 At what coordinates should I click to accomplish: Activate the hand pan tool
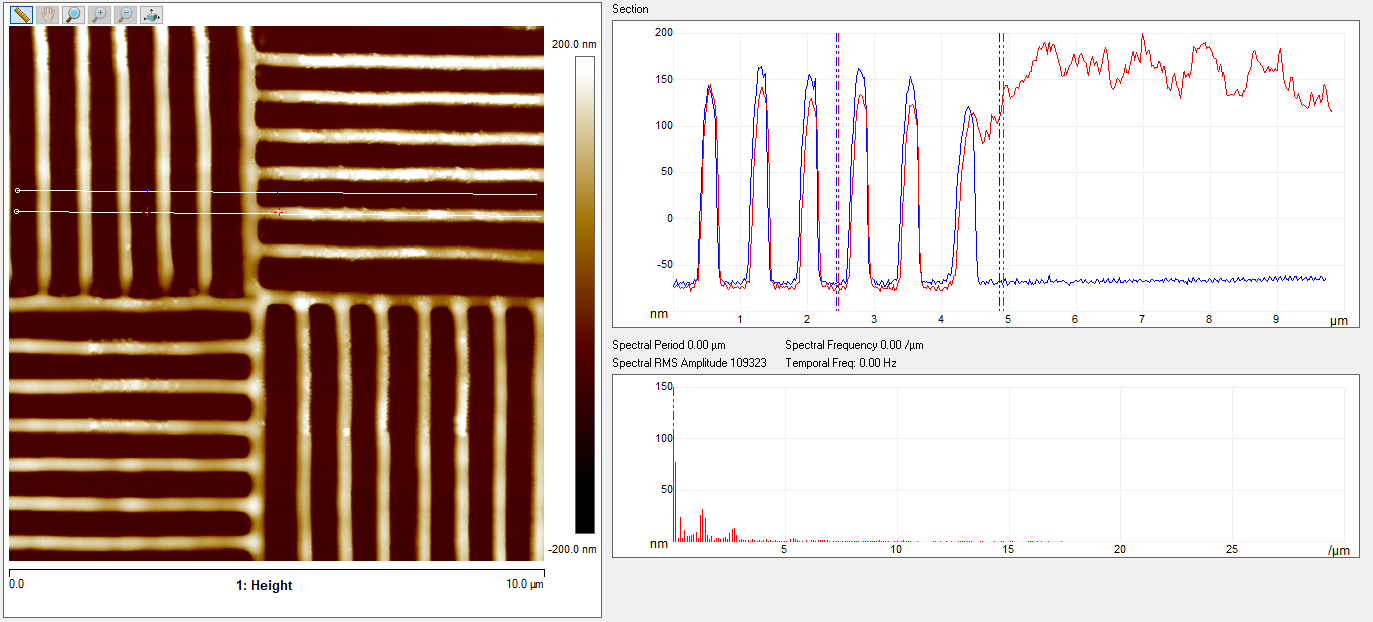[47, 15]
